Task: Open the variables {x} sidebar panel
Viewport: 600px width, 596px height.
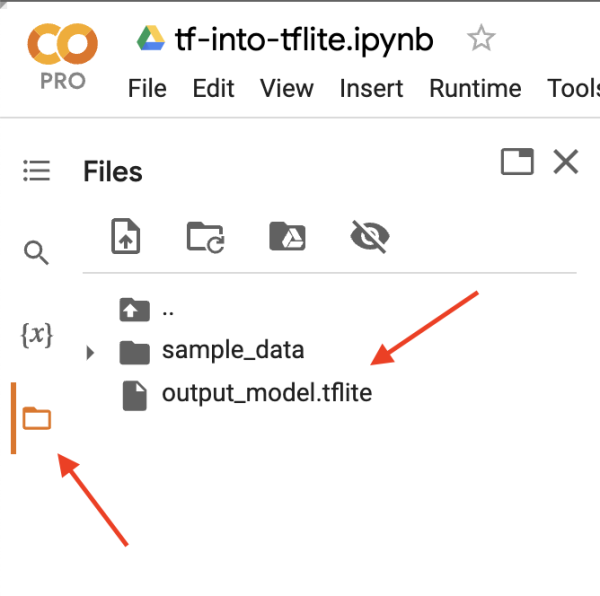Action: [x=36, y=335]
